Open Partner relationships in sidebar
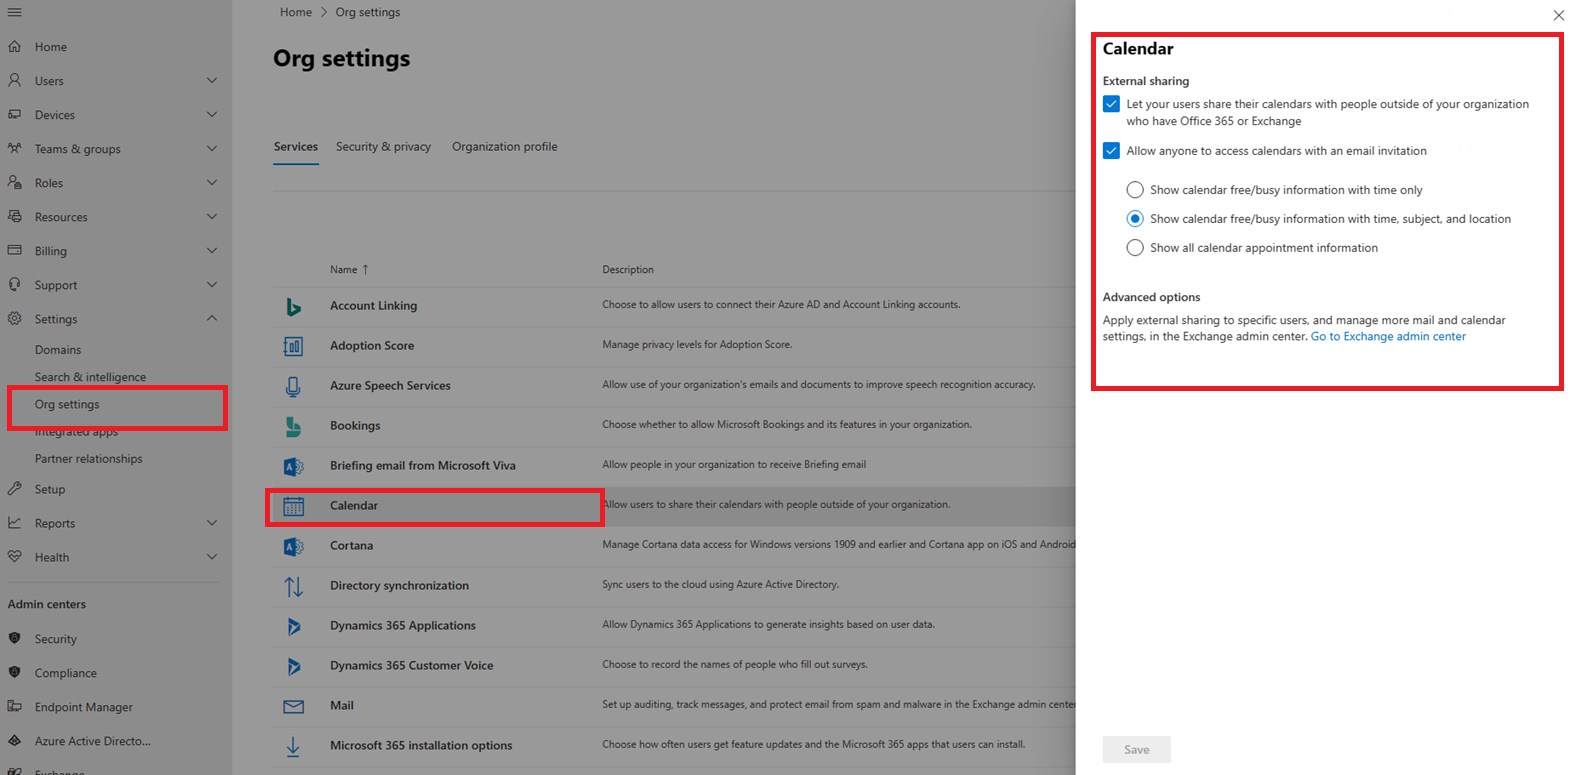Viewport: 1576px width, 775px height. coord(89,459)
